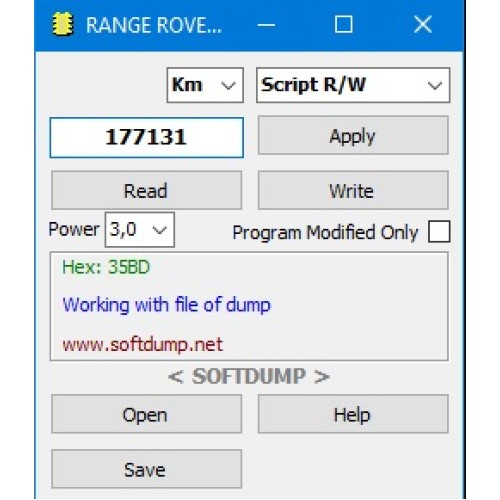Follow the www.softdump.net link

point(143,344)
